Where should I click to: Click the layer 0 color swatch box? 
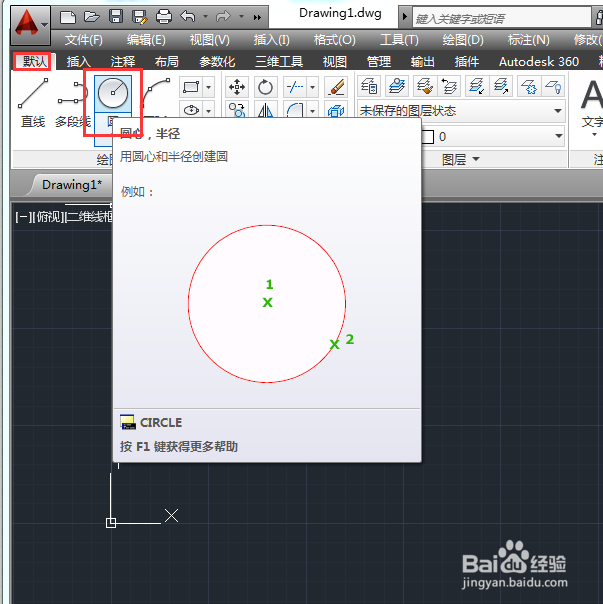tap(427, 136)
